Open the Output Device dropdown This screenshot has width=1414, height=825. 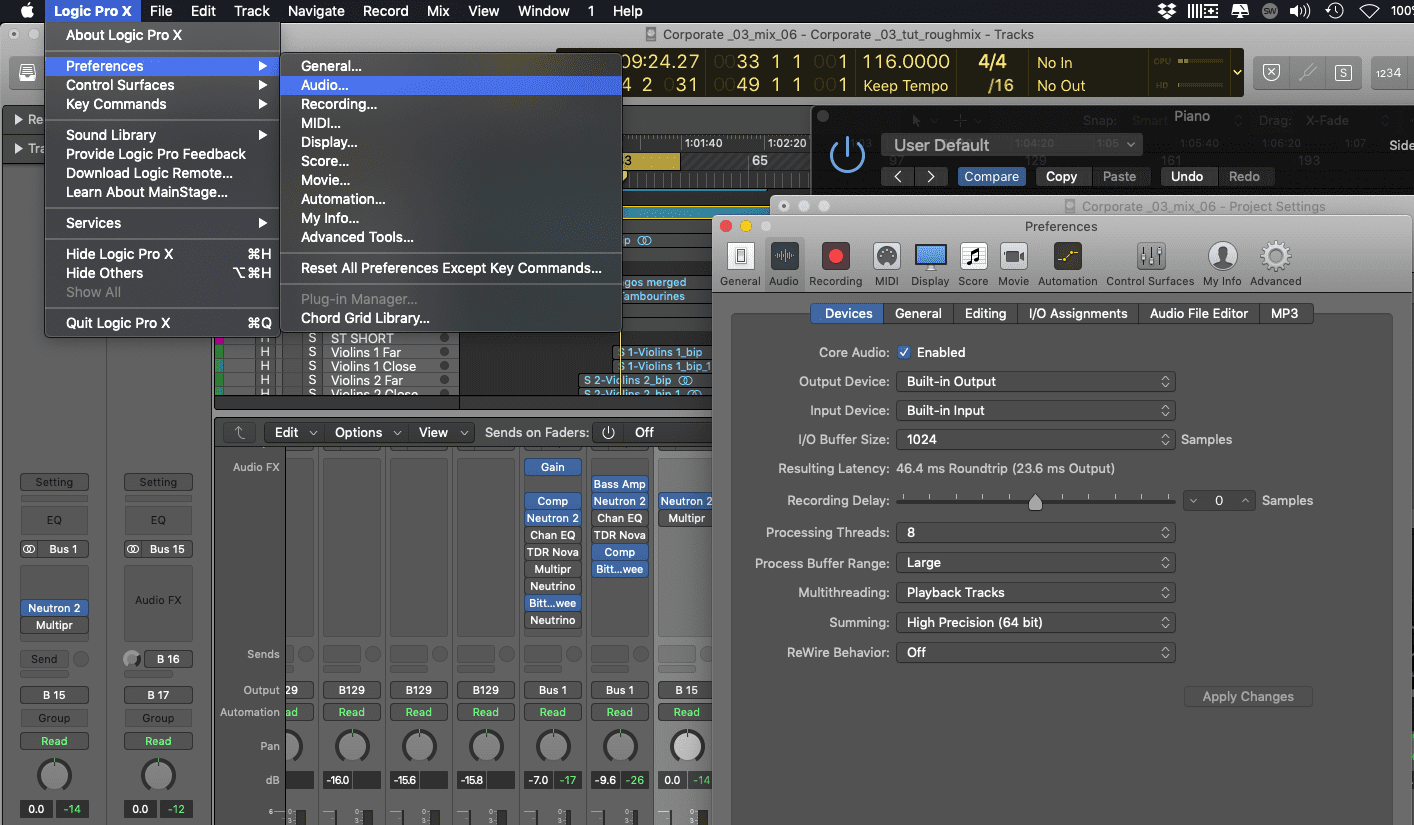click(1035, 381)
